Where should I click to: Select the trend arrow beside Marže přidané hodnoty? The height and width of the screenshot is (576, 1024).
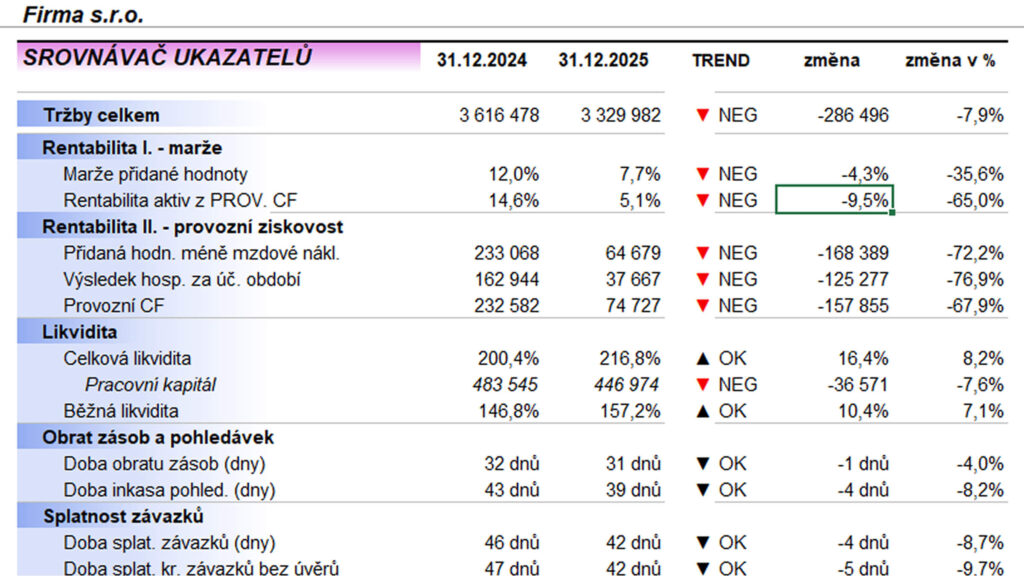[x=702, y=174]
